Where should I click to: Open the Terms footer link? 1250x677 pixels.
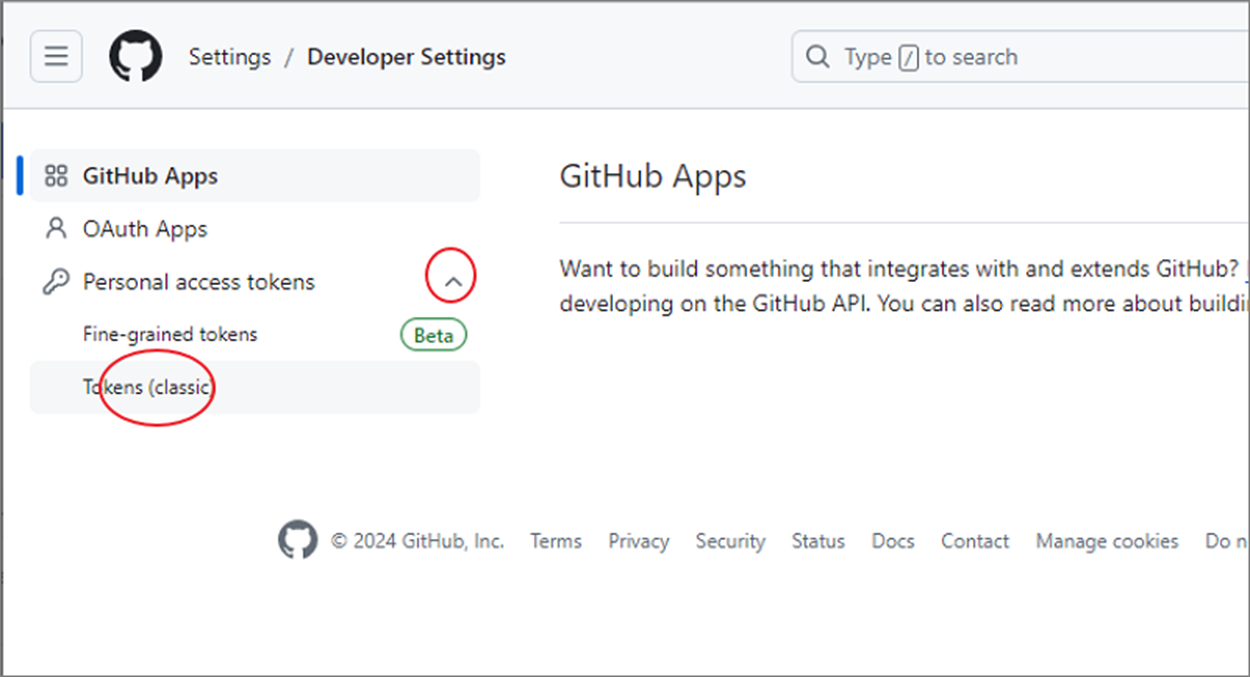tap(556, 541)
